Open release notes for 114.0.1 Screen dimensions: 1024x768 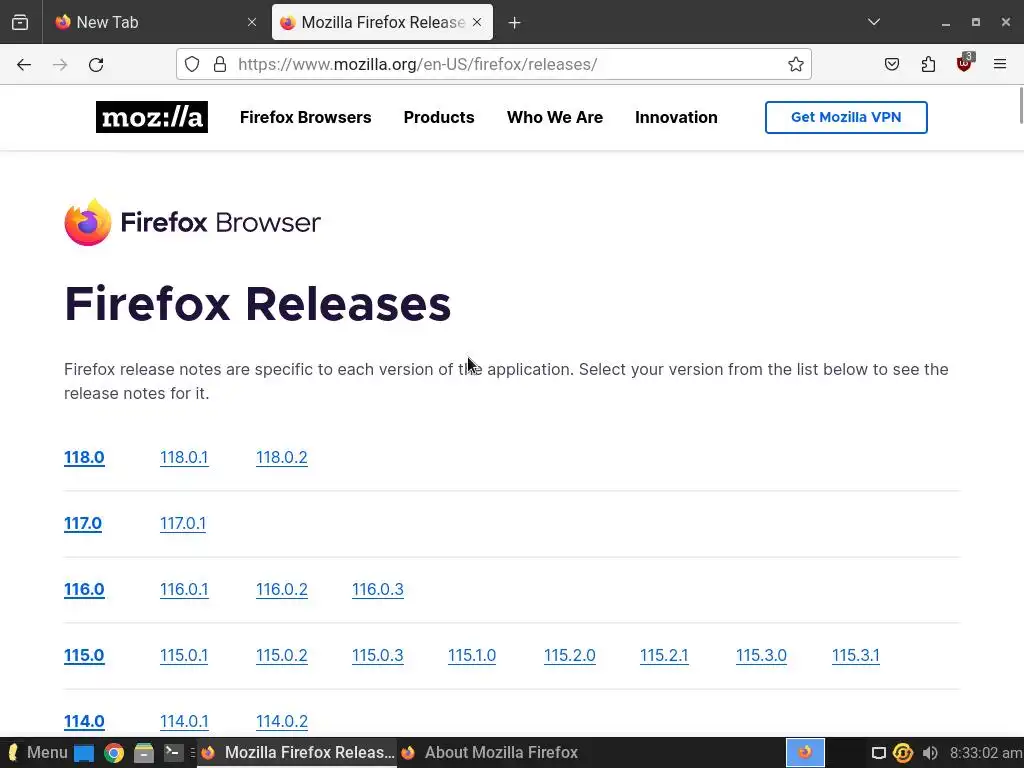184,721
